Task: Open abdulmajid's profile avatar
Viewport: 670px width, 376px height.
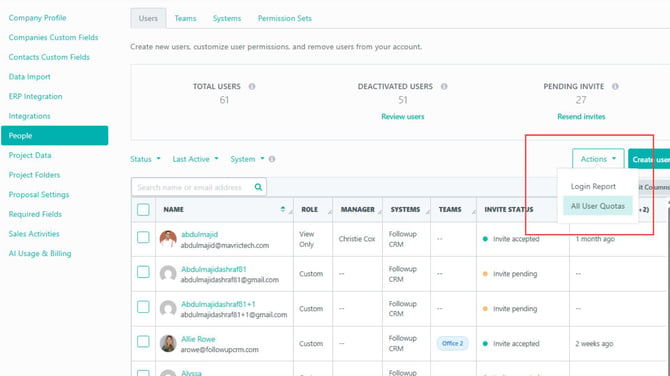Action: [x=168, y=239]
